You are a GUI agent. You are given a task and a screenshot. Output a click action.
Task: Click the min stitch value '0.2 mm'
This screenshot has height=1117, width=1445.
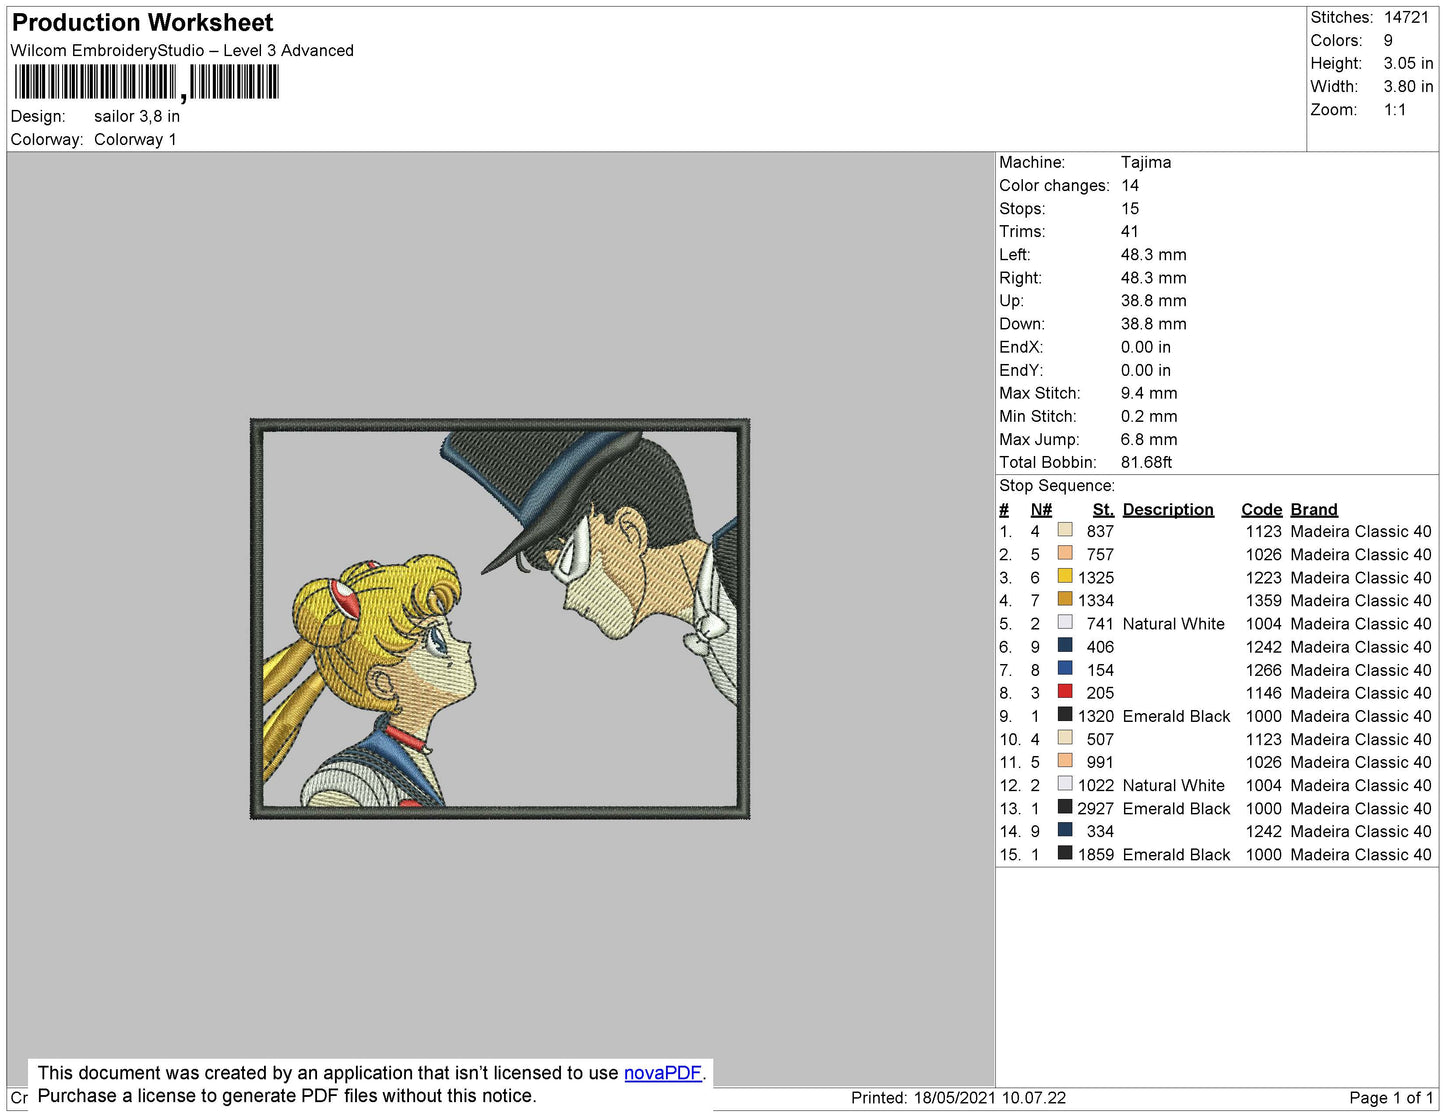point(1149,417)
